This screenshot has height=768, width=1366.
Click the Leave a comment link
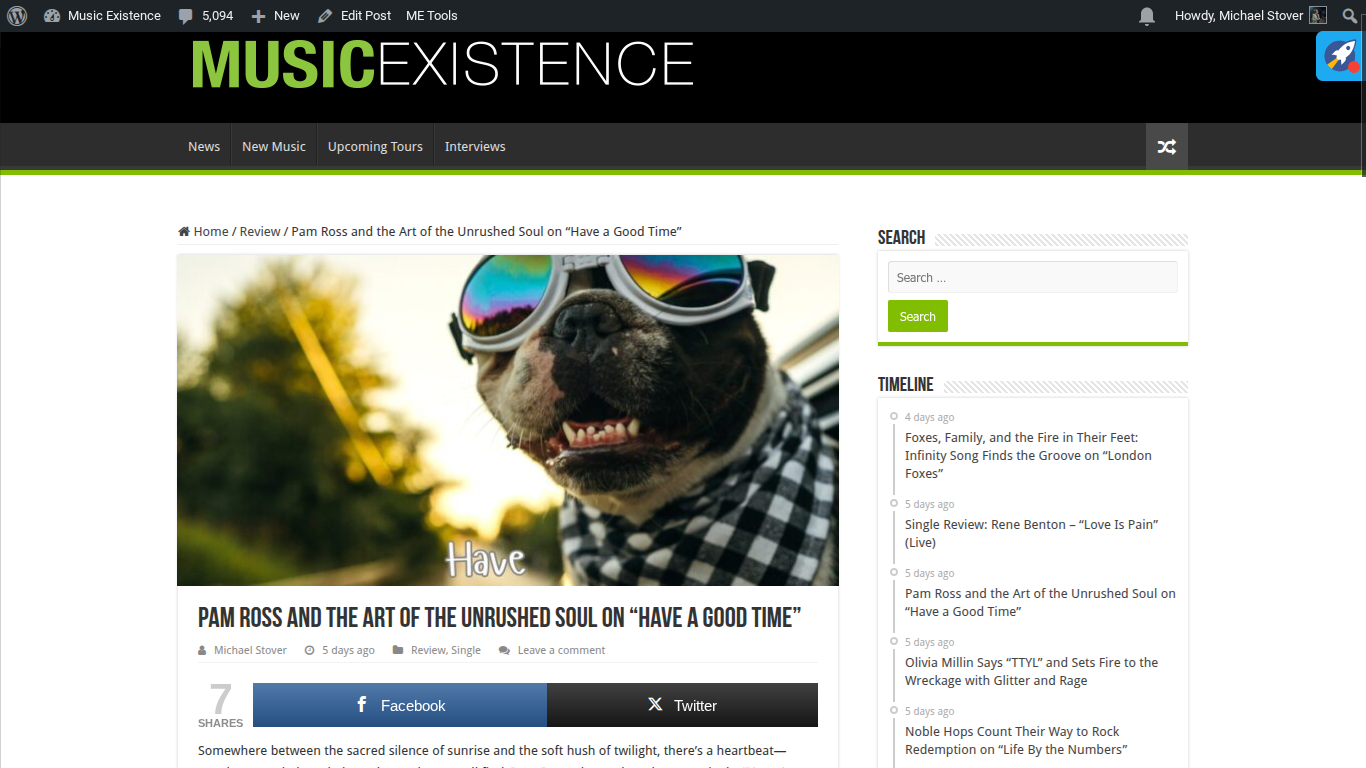561,650
